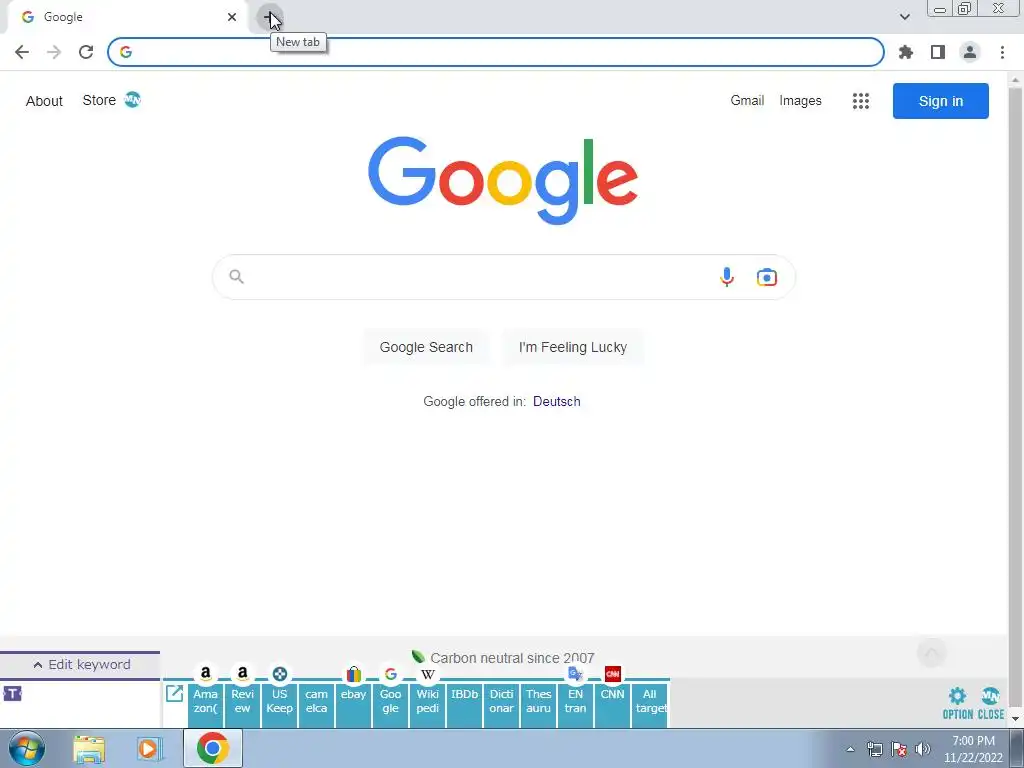Open the Extensions puzzle icon
The height and width of the screenshot is (768, 1024).
tap(906, 52)
